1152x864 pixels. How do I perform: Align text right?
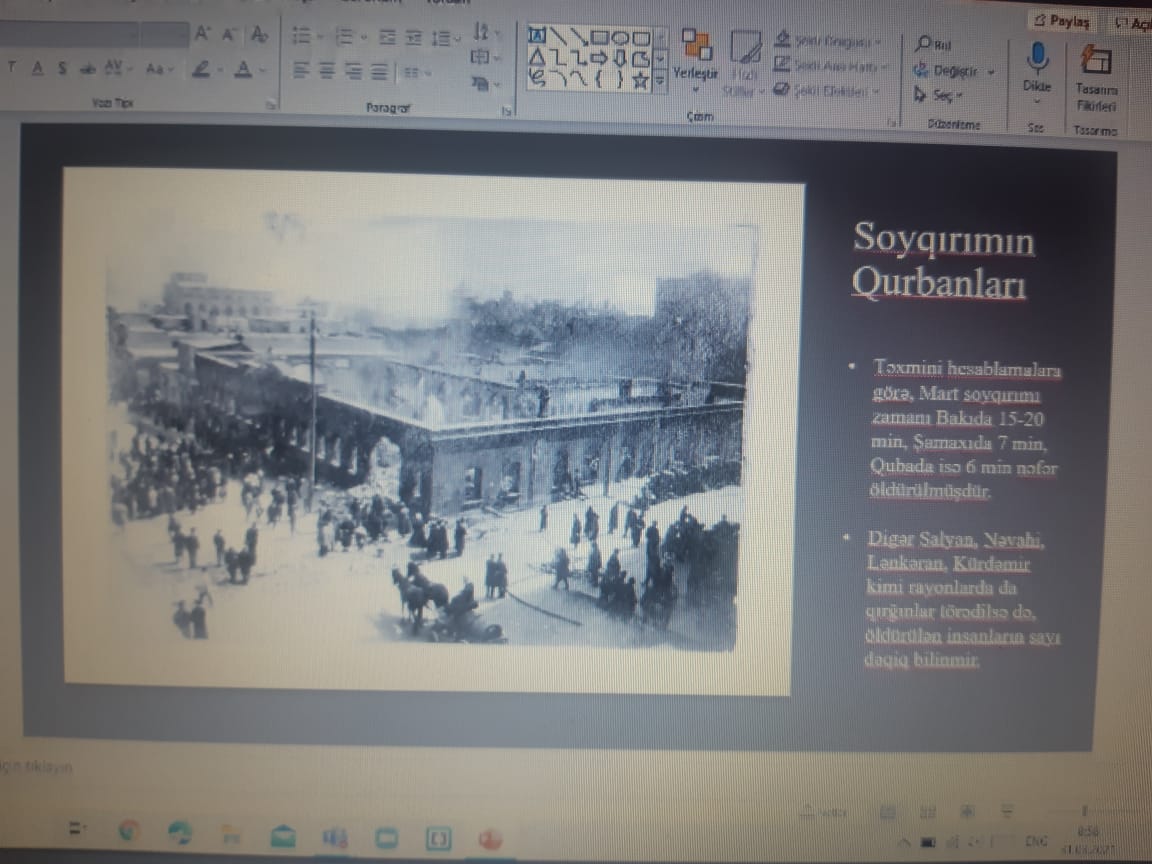click(x=353, y=71)
